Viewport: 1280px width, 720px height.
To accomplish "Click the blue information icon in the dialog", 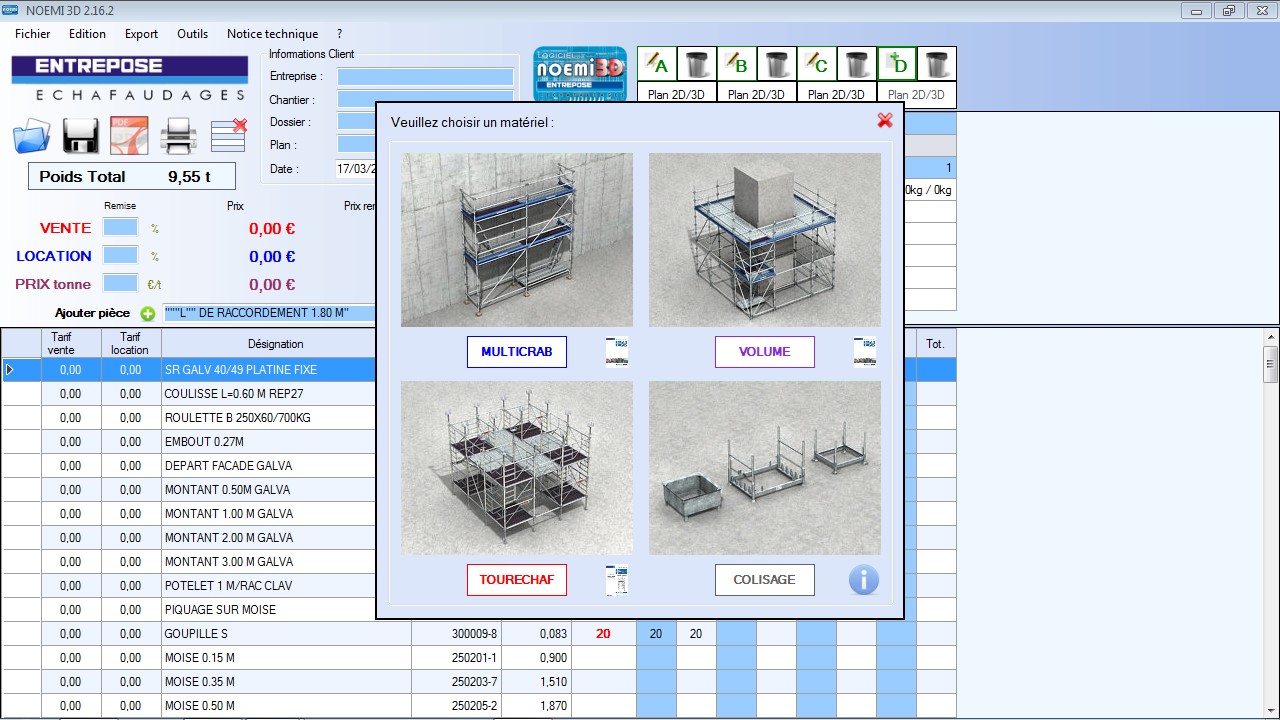I will [x=864, y=580].
